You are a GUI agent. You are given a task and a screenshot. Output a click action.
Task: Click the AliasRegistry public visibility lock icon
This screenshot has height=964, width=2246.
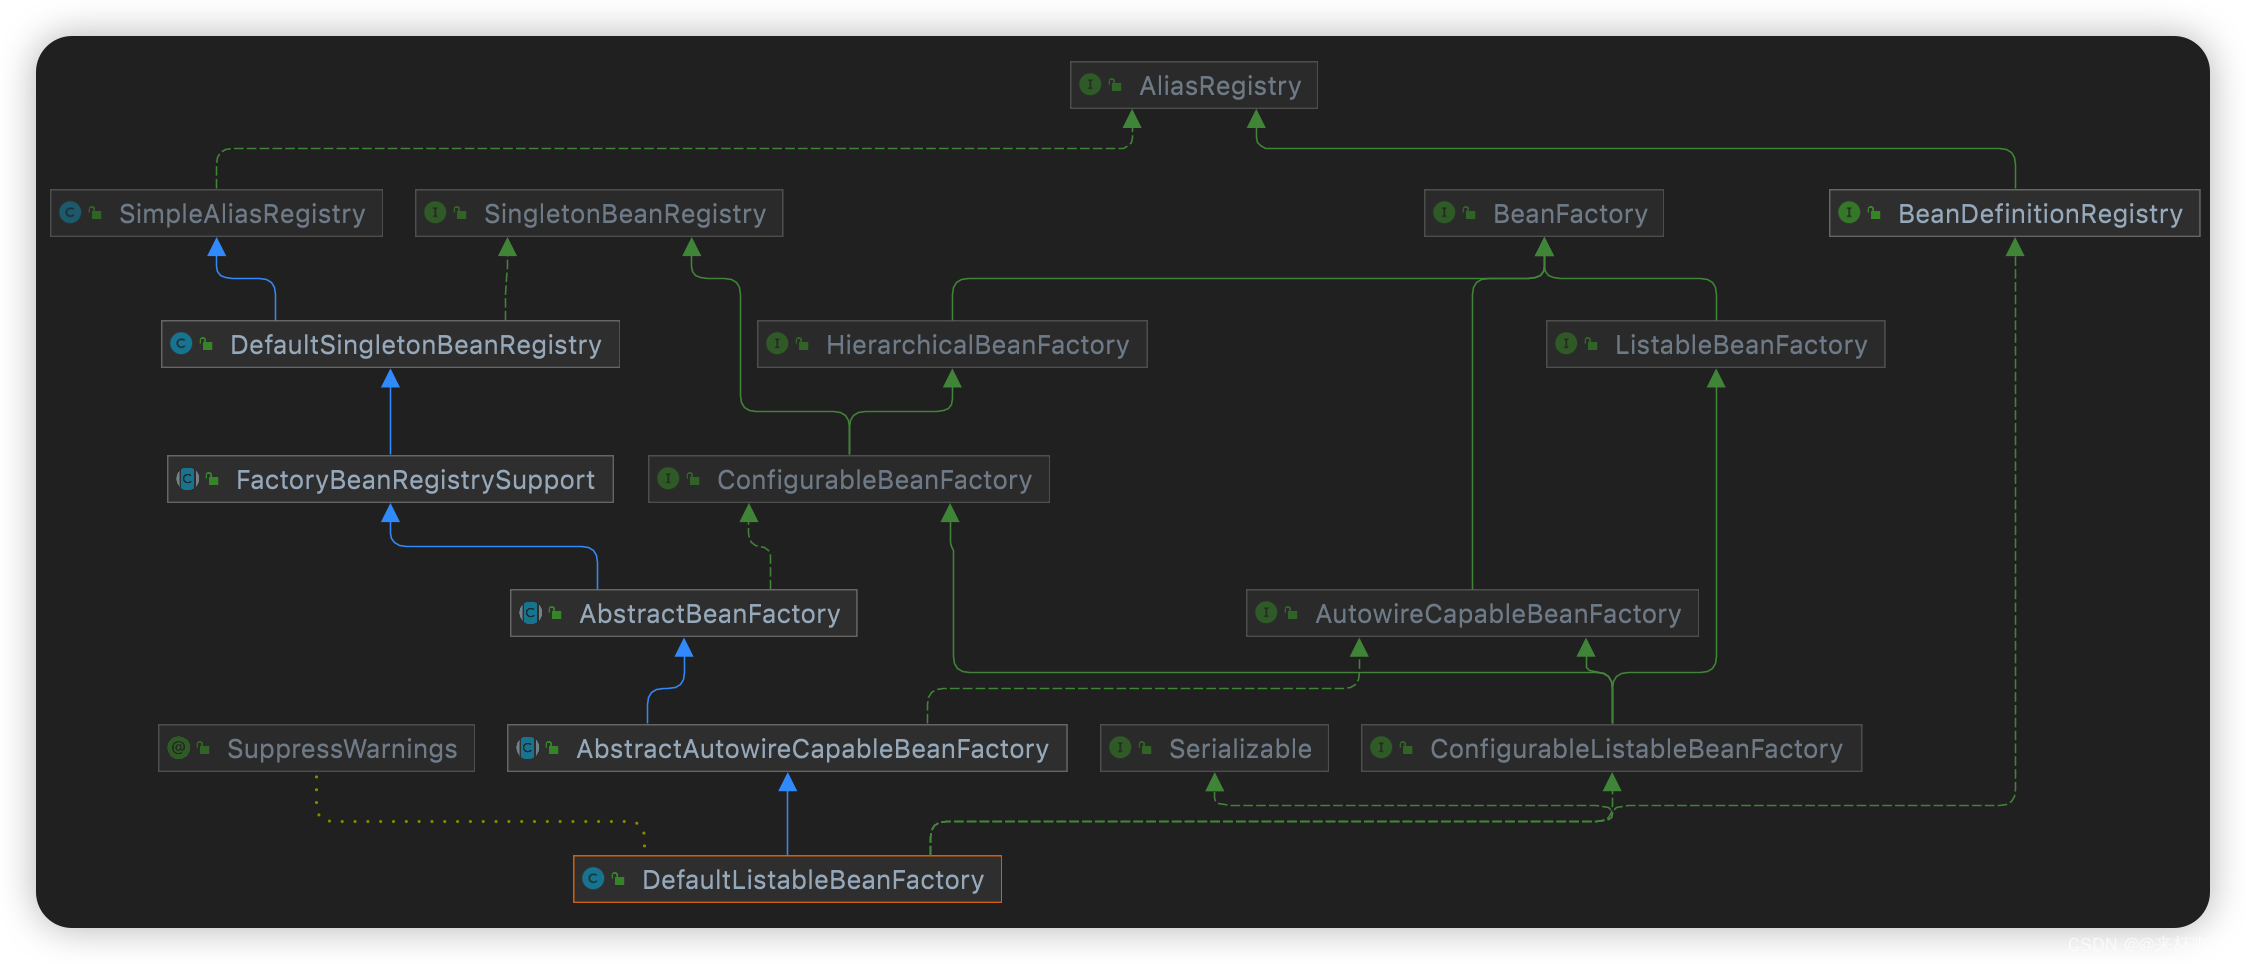point(1115,86)
